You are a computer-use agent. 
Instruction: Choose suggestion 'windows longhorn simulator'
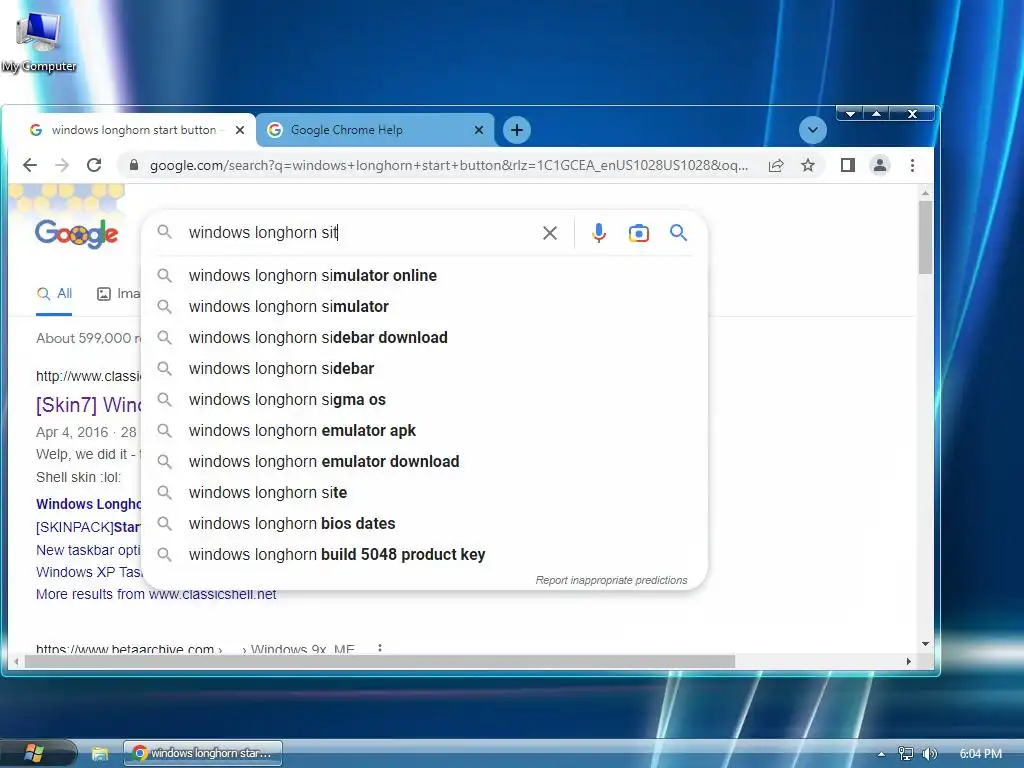tap(424, 306)
